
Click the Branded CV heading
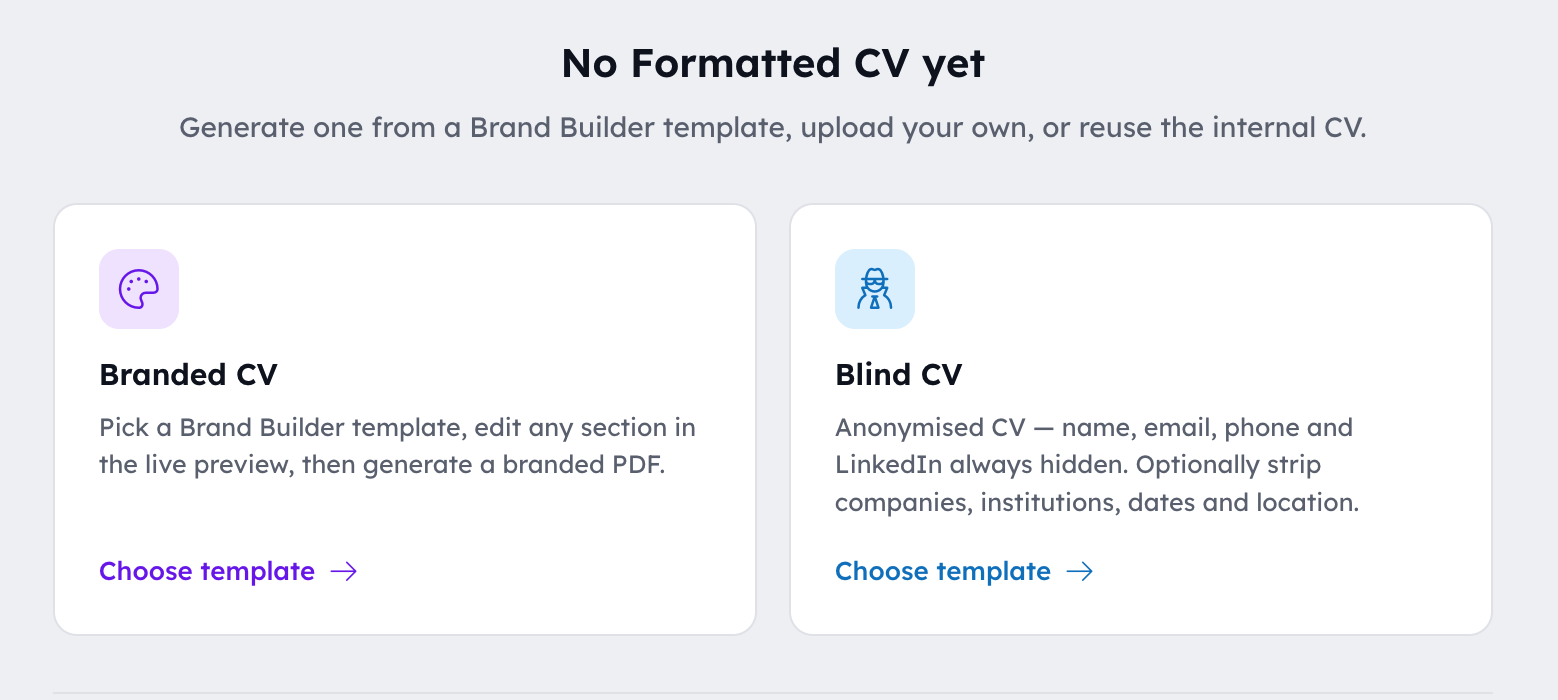187,374
